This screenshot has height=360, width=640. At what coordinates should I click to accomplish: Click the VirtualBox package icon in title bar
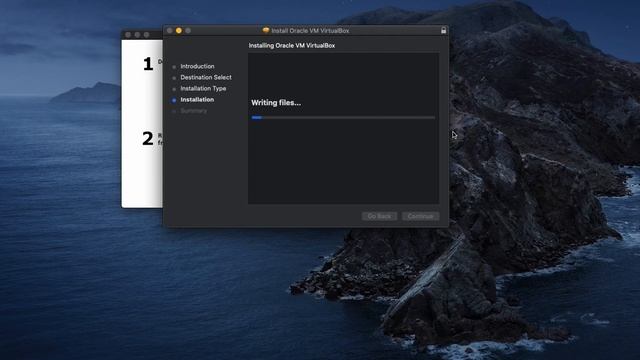click(x=266, y=30)
